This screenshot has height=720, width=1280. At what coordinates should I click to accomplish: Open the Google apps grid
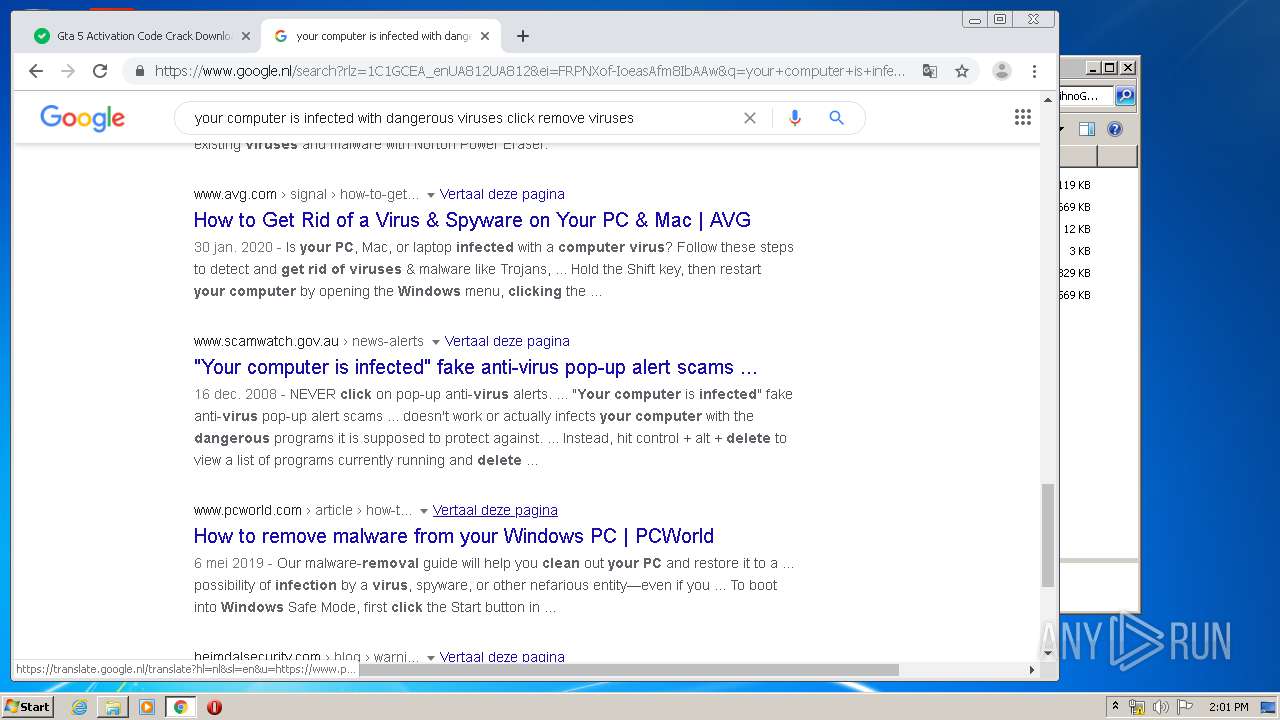tap(1022, 118)
